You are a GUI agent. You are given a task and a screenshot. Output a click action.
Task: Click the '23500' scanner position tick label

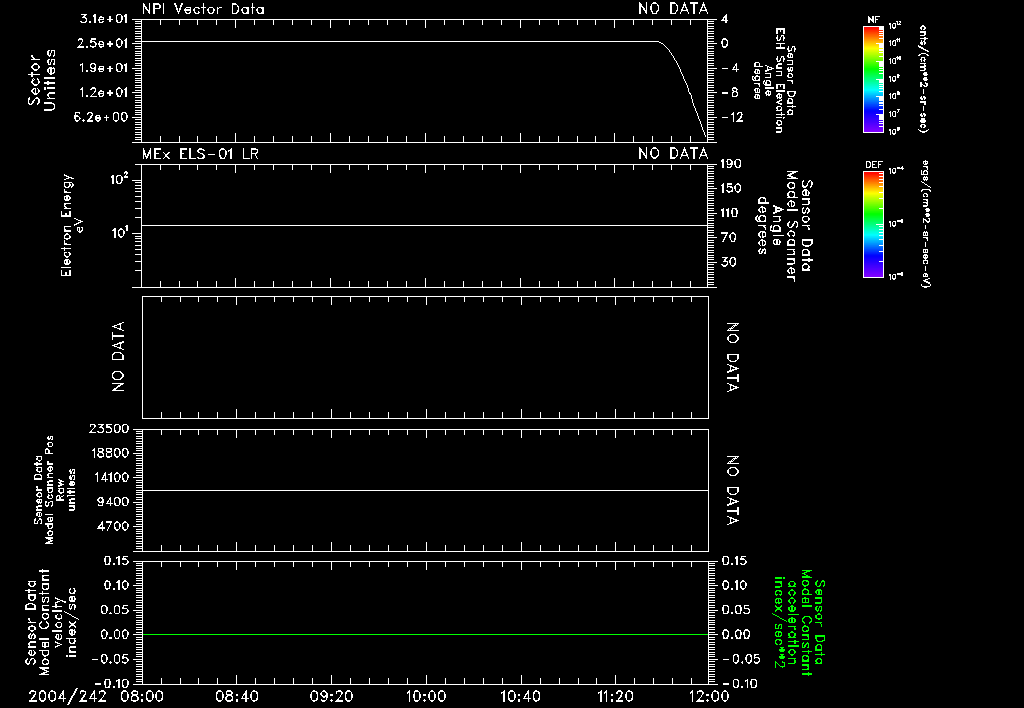click(108, 428)
